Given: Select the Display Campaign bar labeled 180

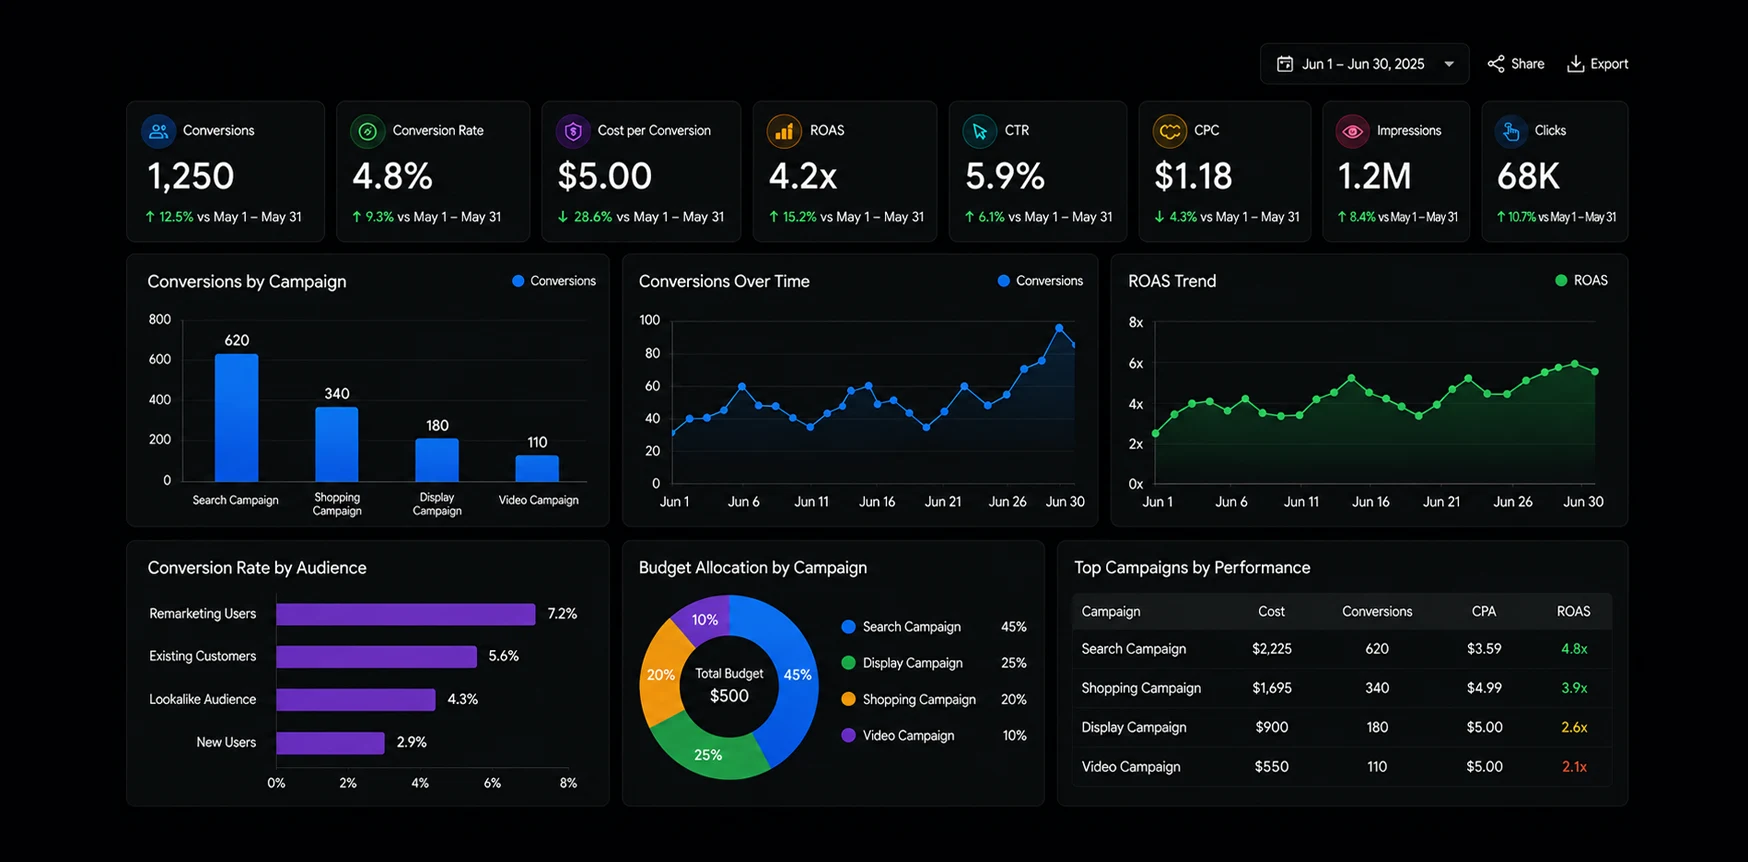Looking at the screenshot, I should point(437,460).
